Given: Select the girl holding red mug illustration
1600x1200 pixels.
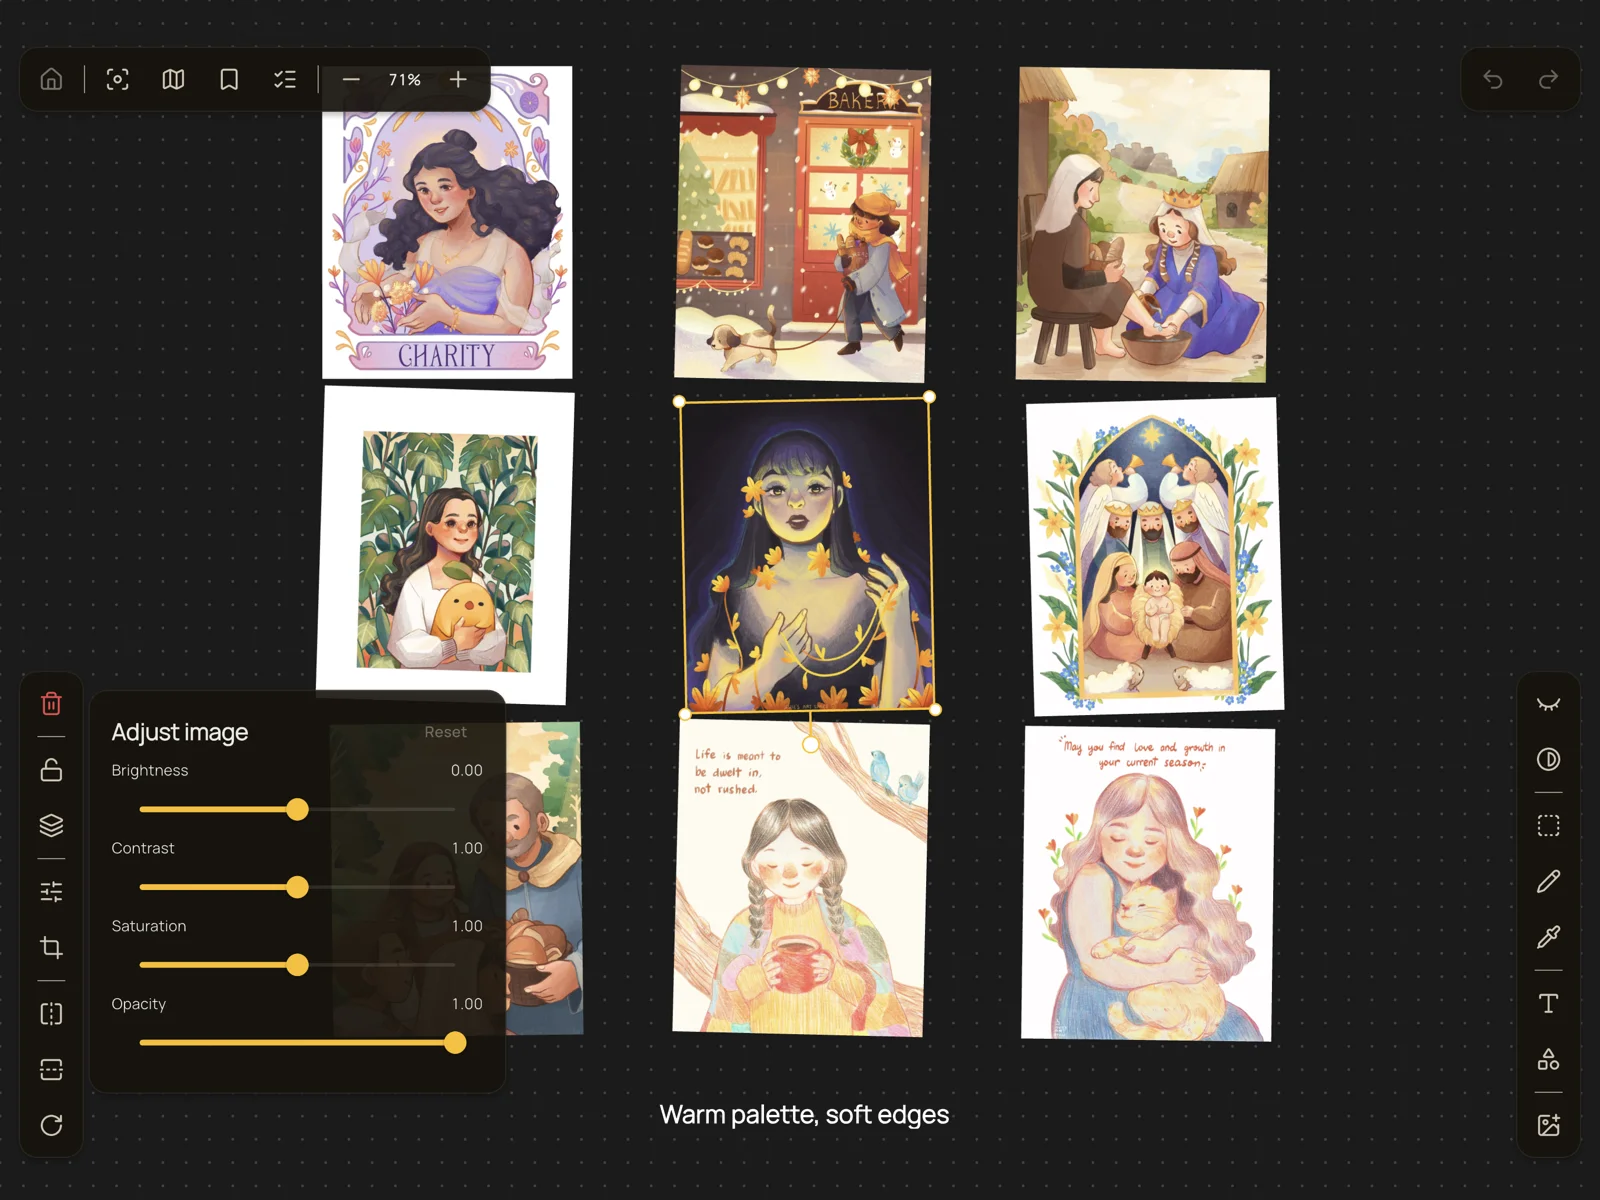Looking at the screenshot, I should [x=800, y=879].
